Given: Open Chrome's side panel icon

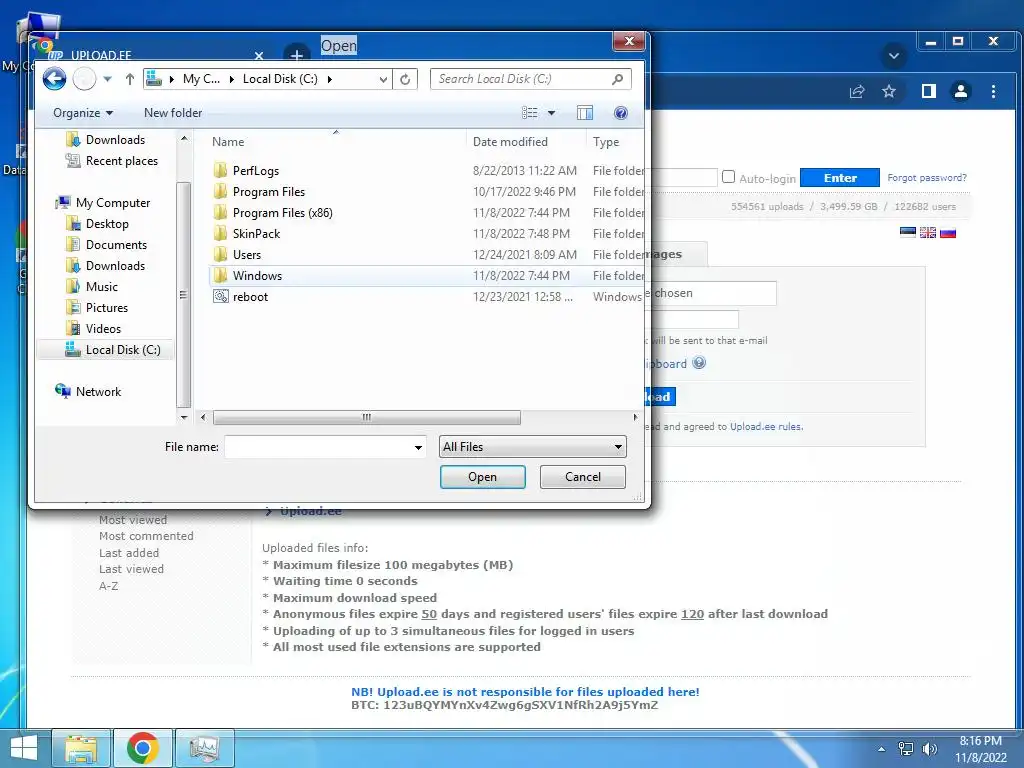Looking at the screenshot, I should click(x=929, y=91).
